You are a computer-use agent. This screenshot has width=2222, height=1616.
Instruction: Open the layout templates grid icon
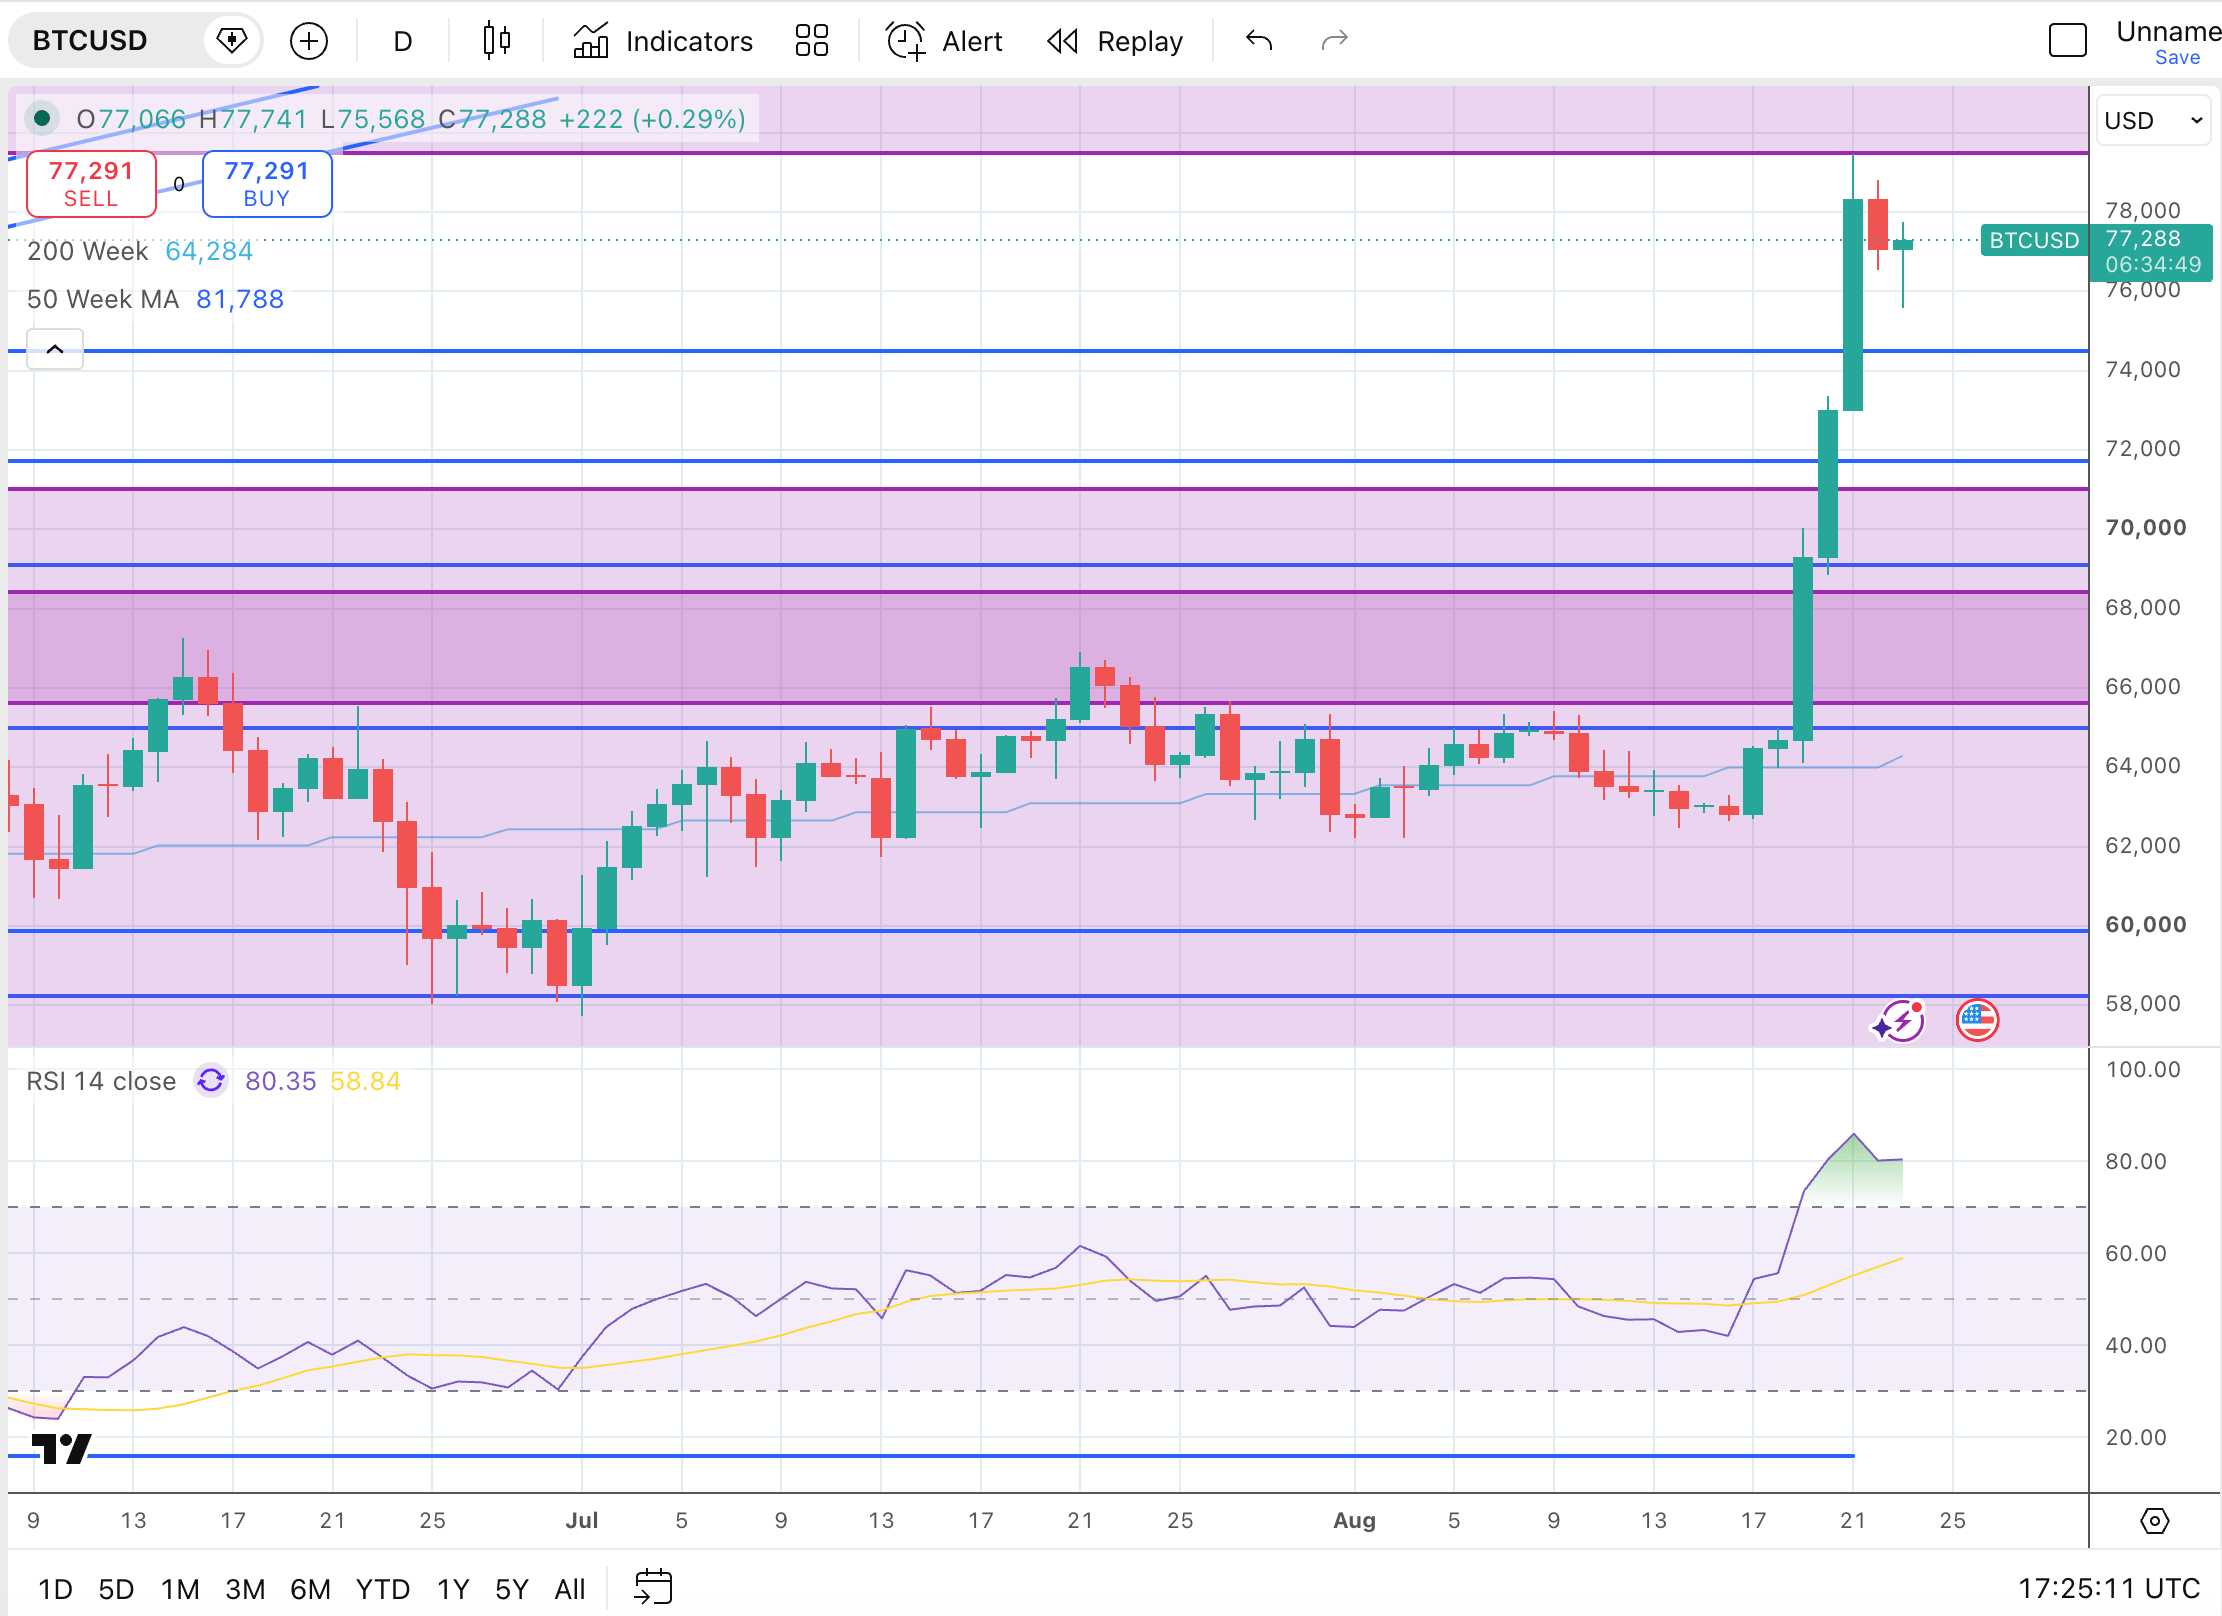811,41
